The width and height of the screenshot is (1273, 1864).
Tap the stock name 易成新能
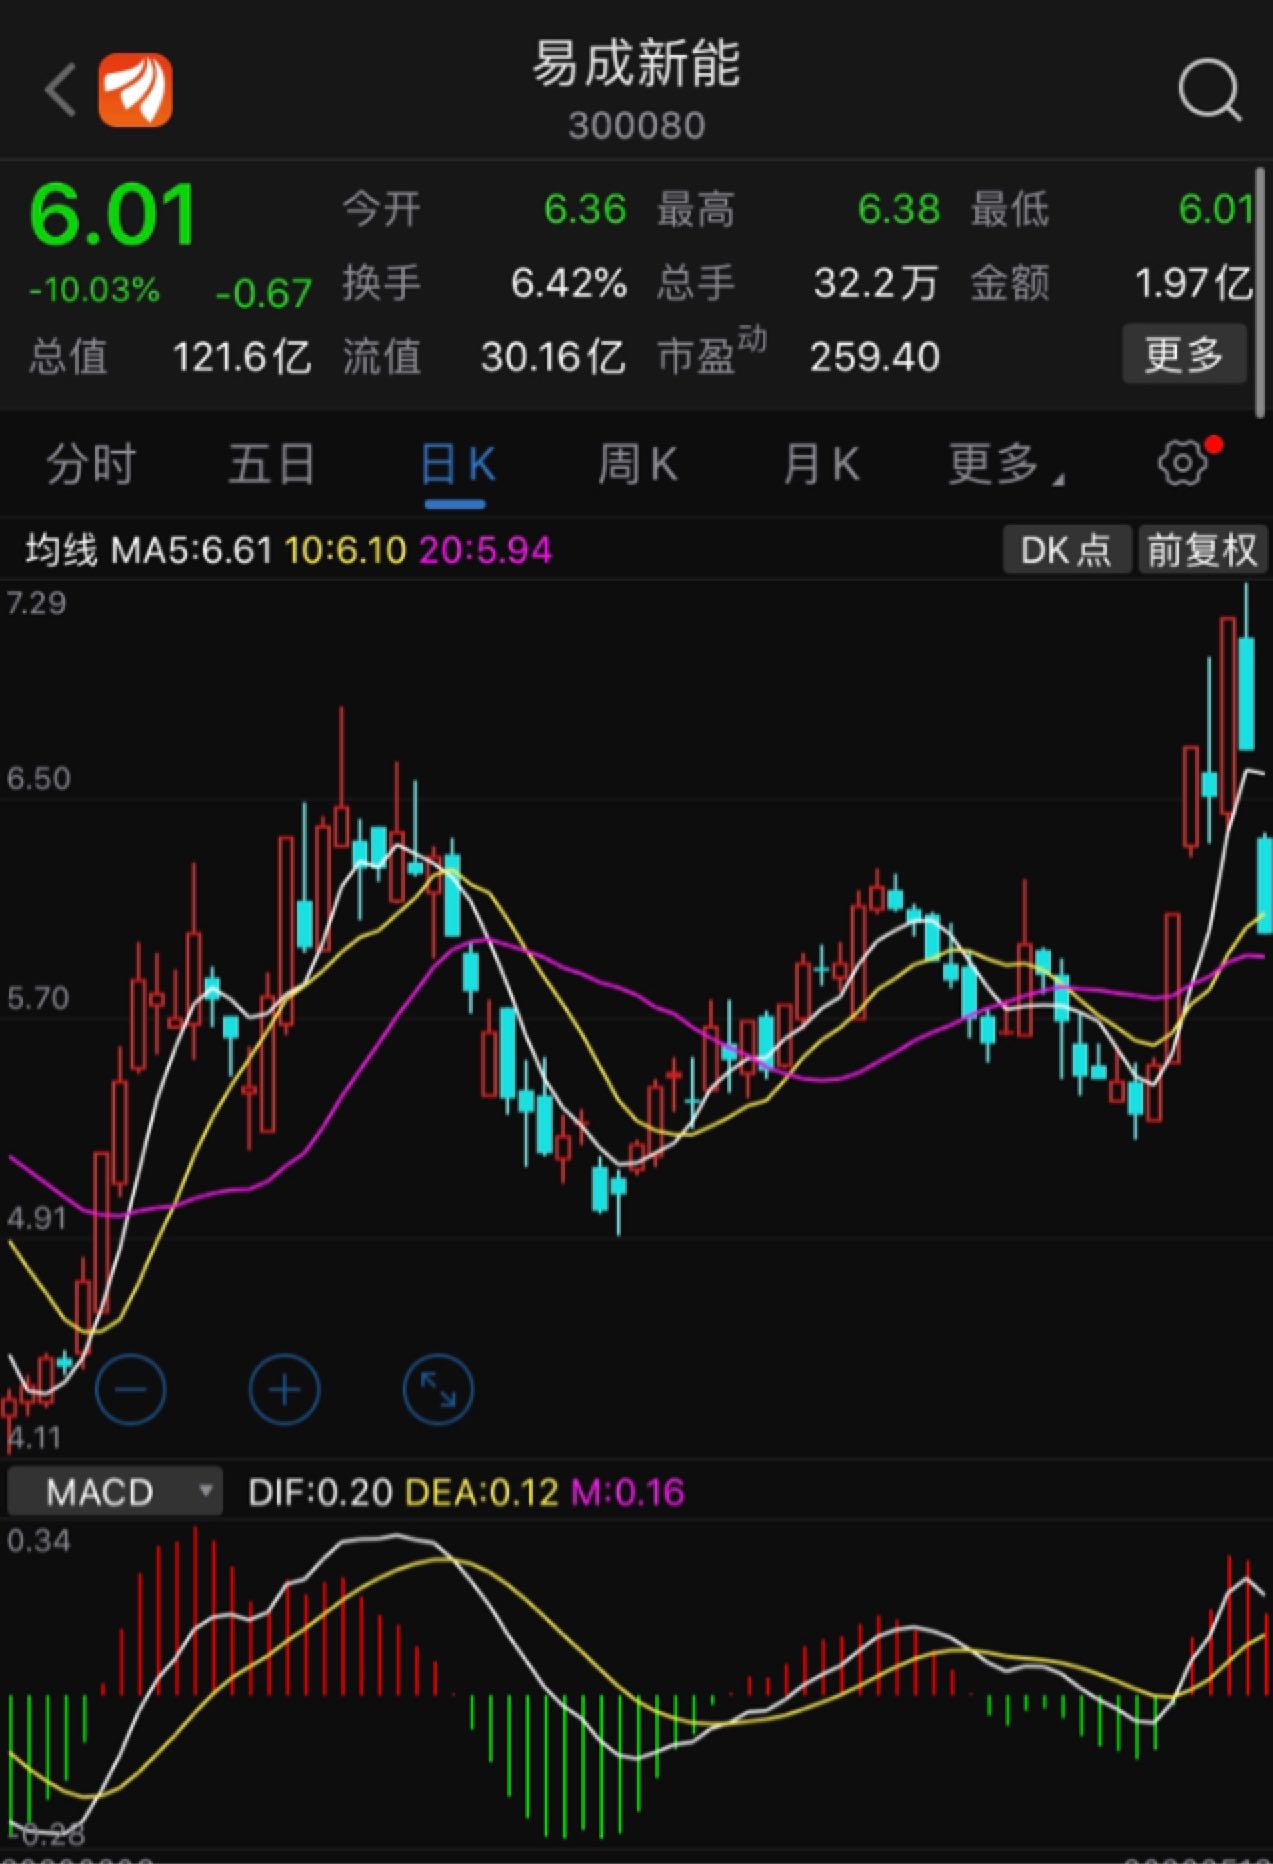(636, 65)
